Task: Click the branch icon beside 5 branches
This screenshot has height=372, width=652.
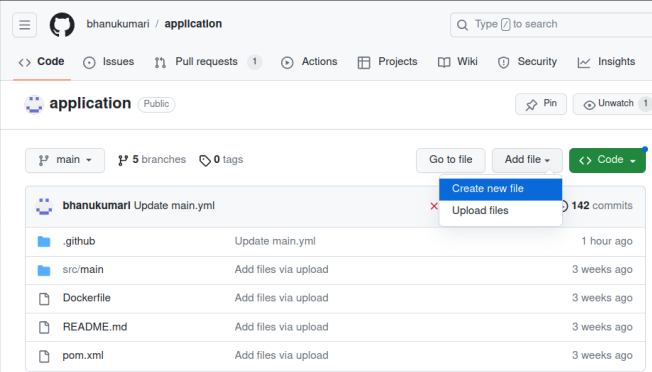Action: 123,160
